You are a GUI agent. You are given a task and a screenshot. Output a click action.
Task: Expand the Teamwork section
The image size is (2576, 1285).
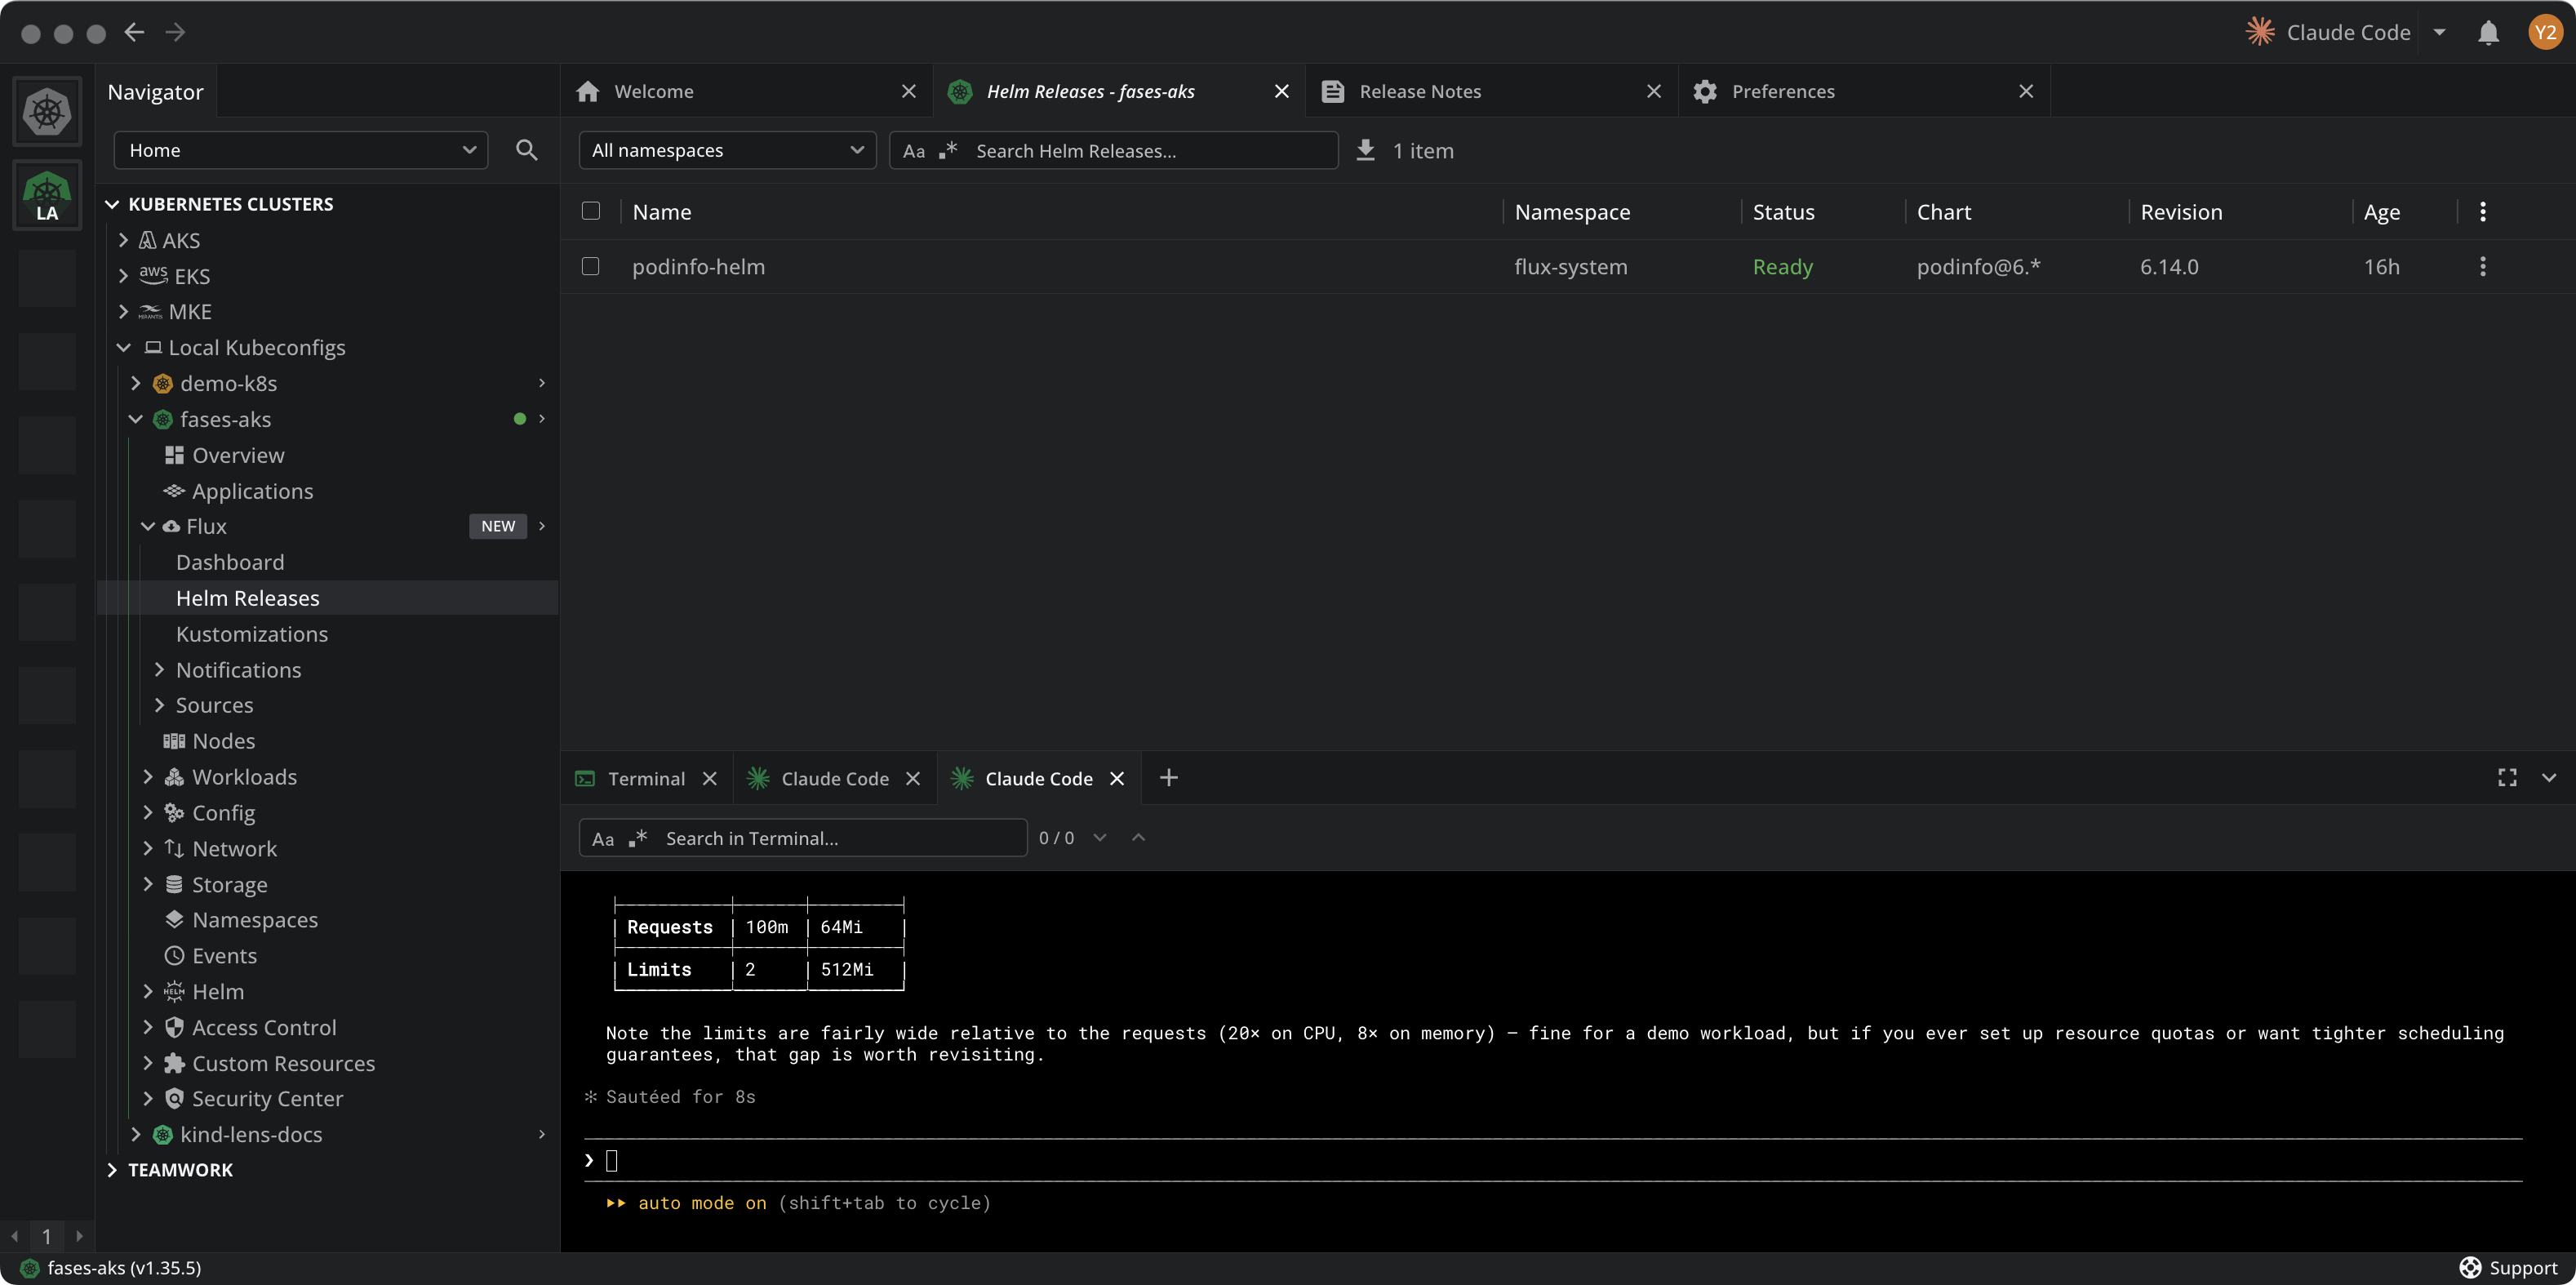coord(112,1169)
